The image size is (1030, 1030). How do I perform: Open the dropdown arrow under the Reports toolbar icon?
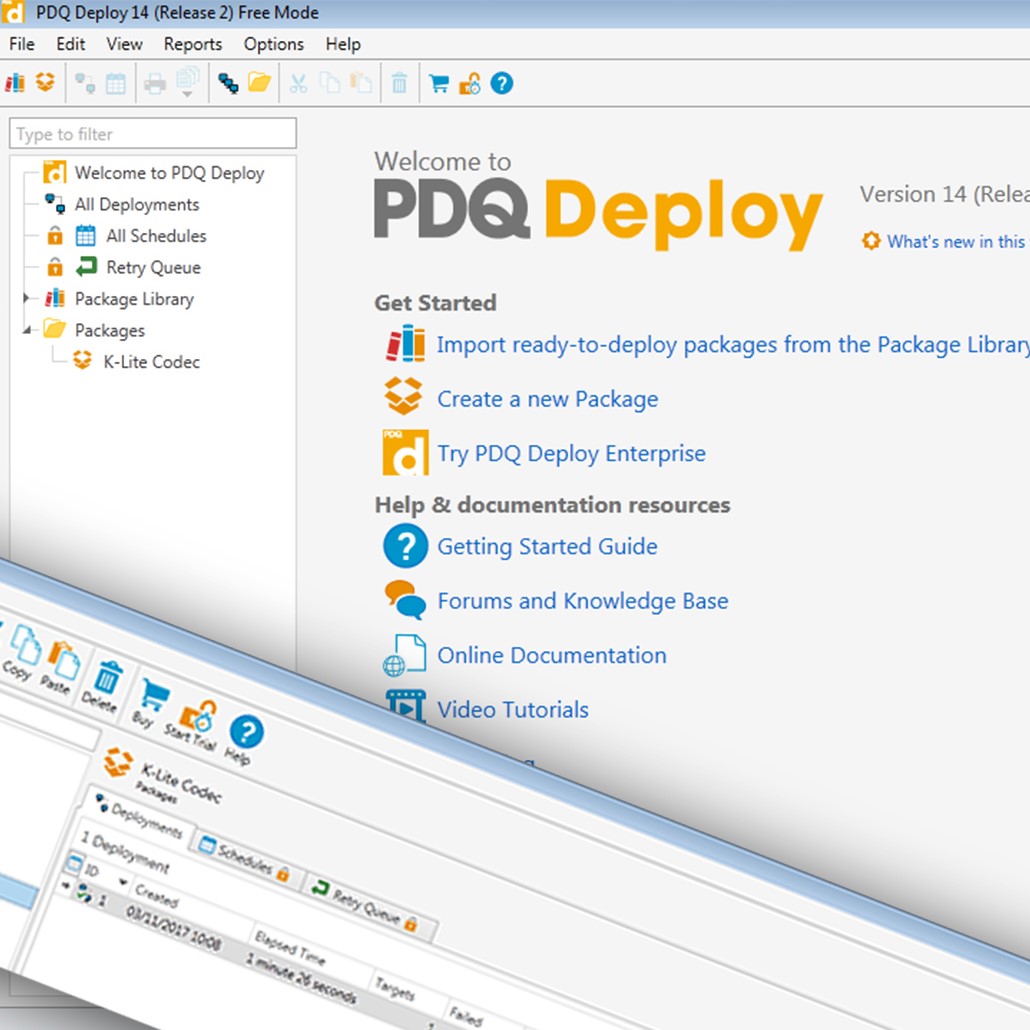[x=187, y=95]
